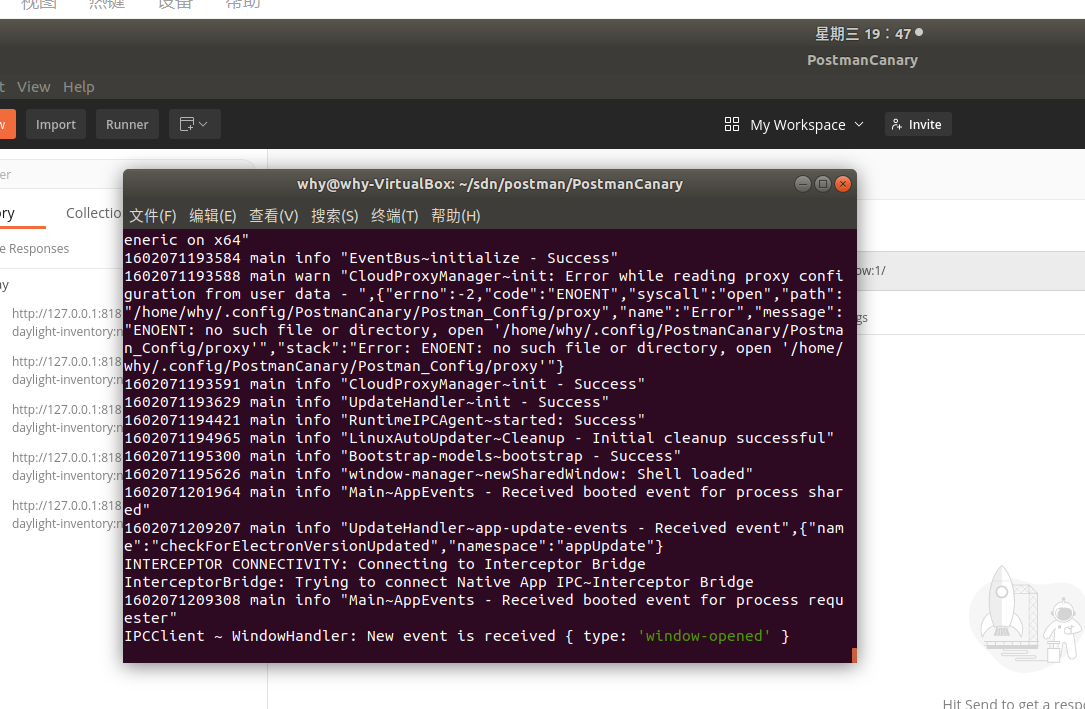Open terminal 搜索(S) menu
Screen dimensions: 1085x709
(335, 216)
